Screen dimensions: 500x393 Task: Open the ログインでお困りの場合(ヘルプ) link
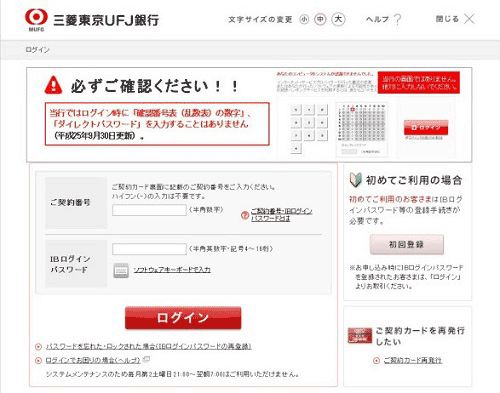click(93, 360)
